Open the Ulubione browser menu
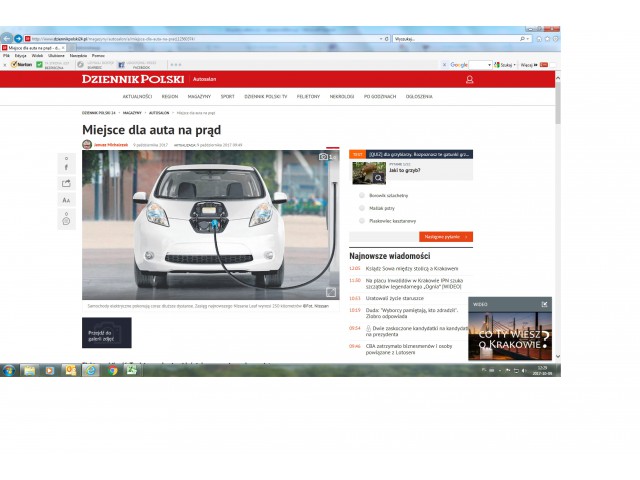The height and width of the screenshot is (480, 640). coord(56,55)
